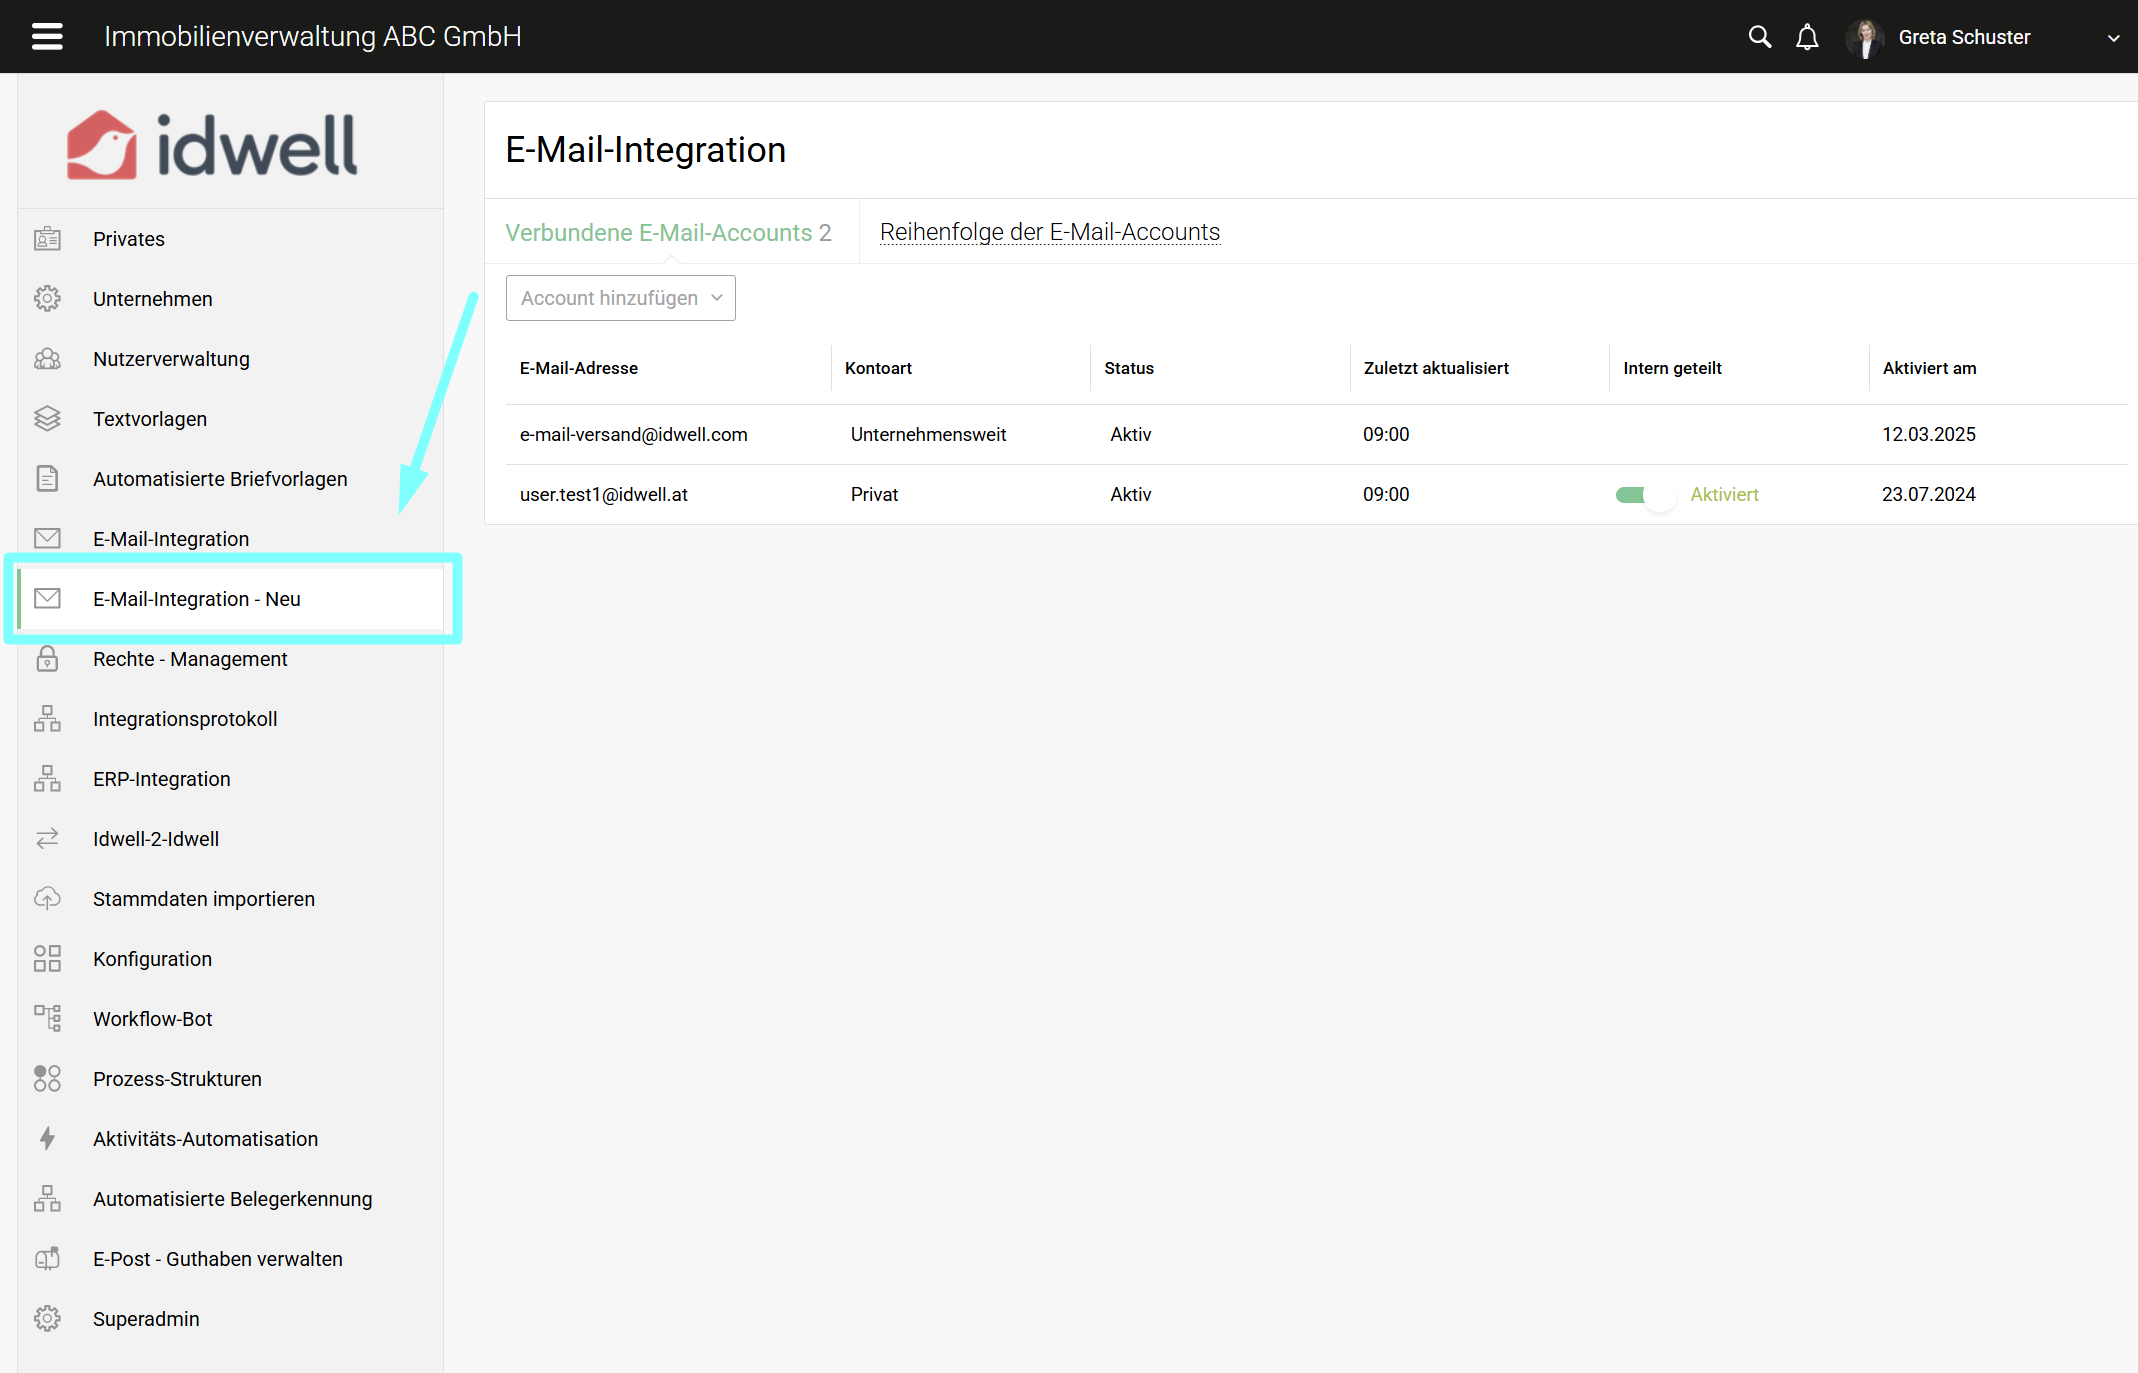This screenshot has width=2138, height=1373.
Task: Click the e-mail-versand@idwell.com account row
Action: [633, 434]
